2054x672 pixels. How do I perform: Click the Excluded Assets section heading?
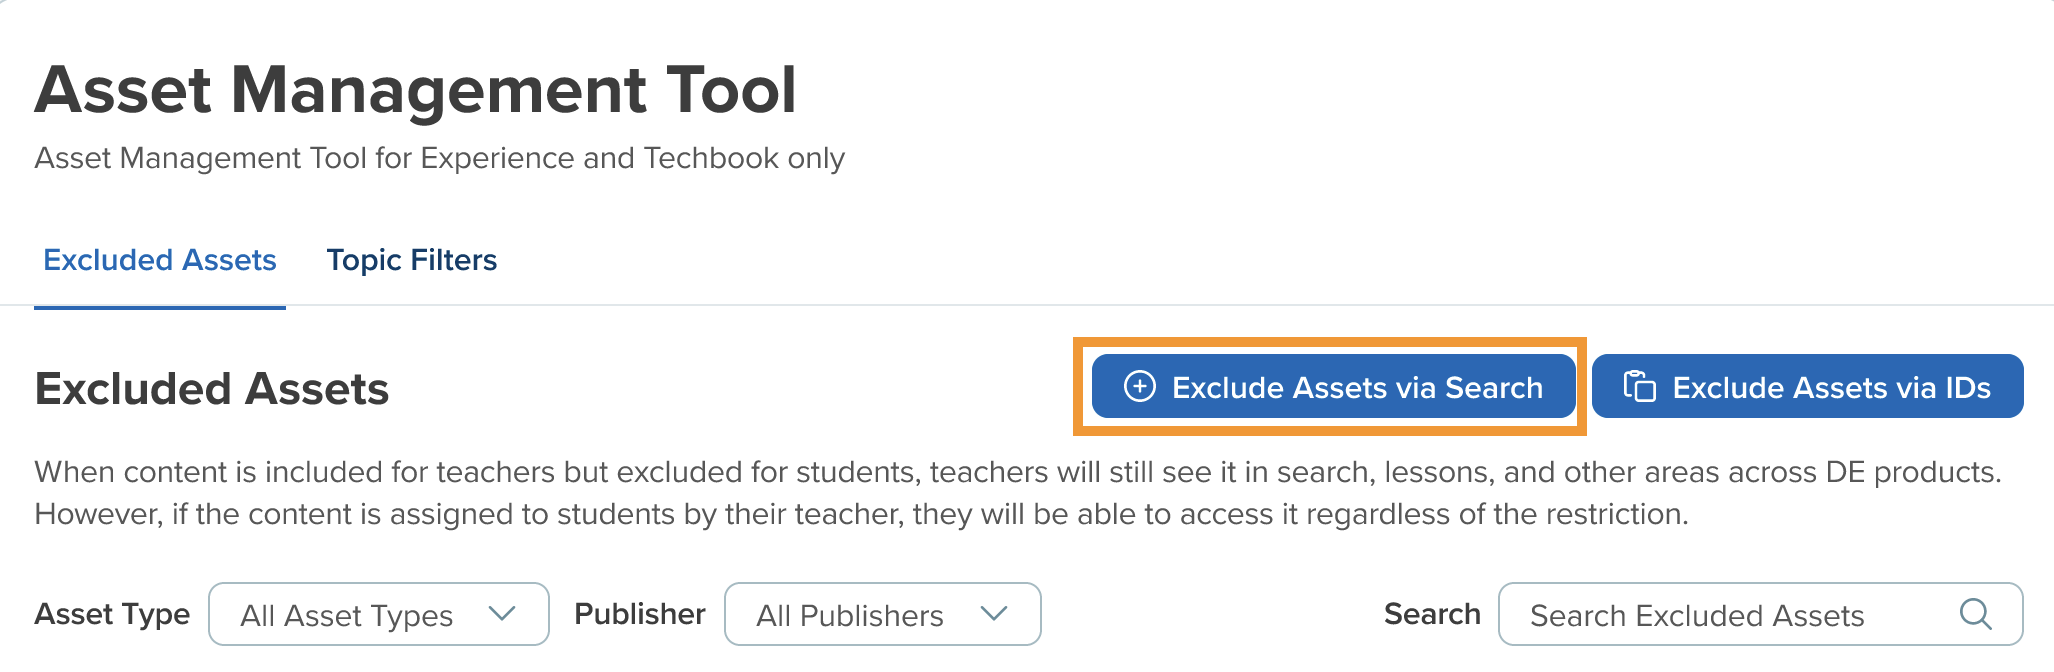(x=212, y=389)
